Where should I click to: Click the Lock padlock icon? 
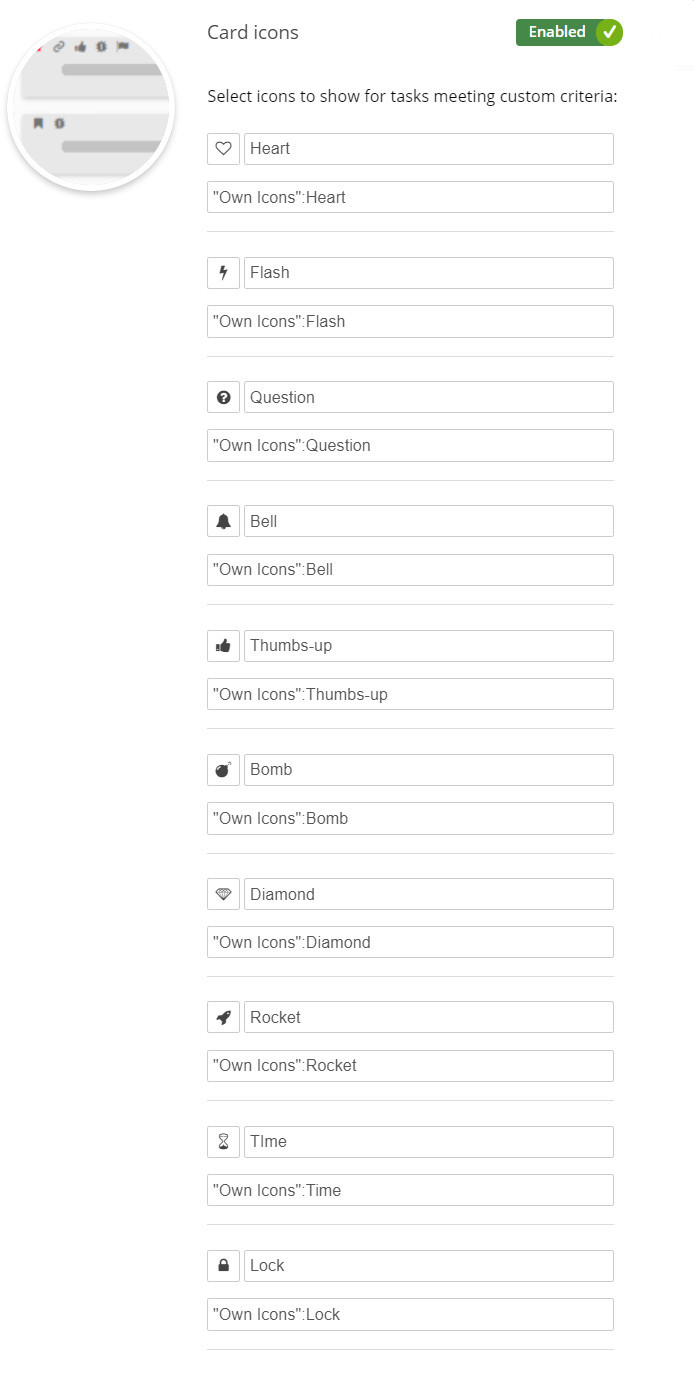(x=222, y=1265)
